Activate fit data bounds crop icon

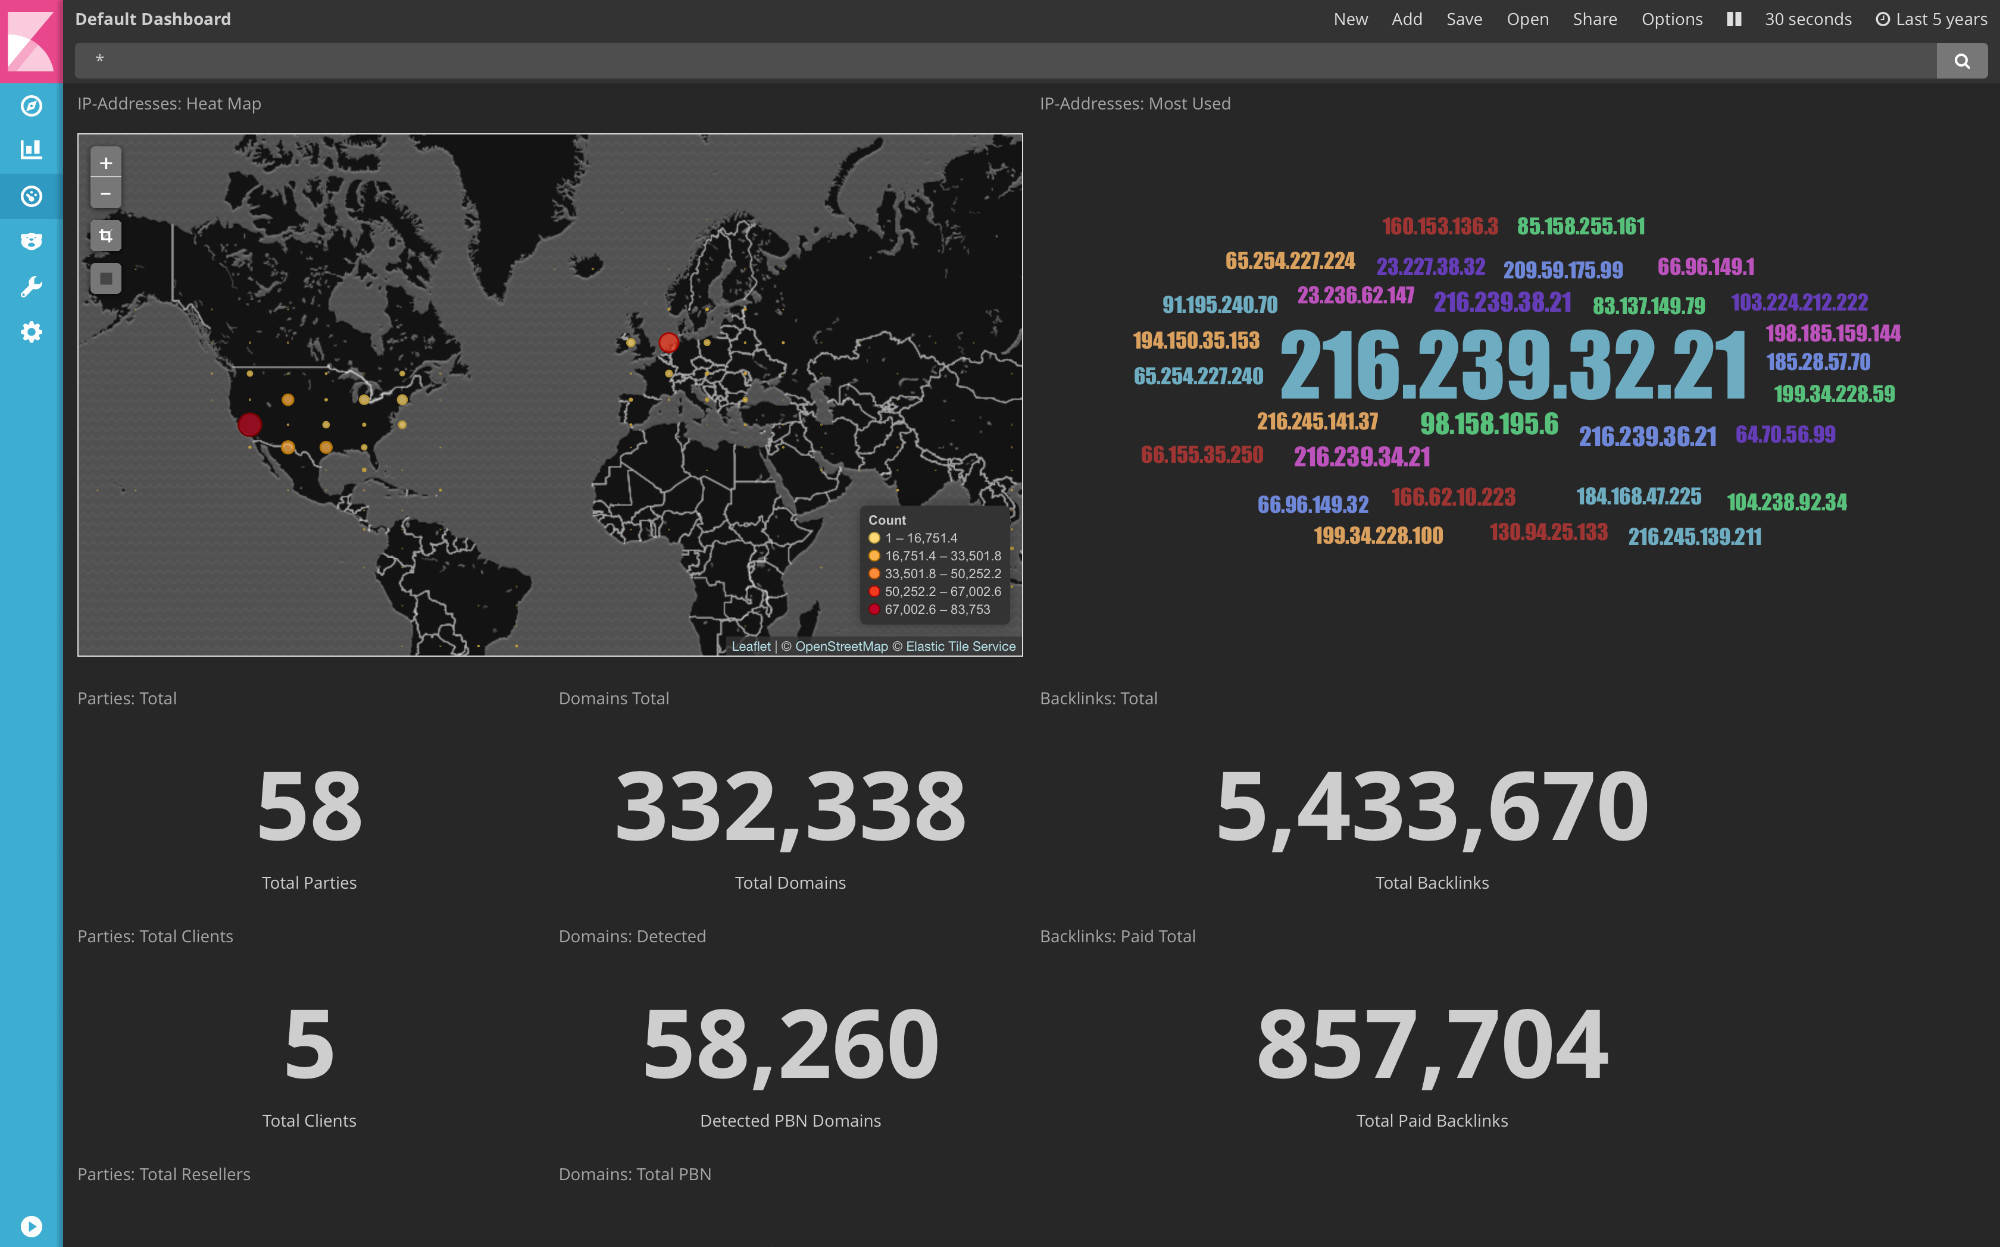click(x=106, y=236)
